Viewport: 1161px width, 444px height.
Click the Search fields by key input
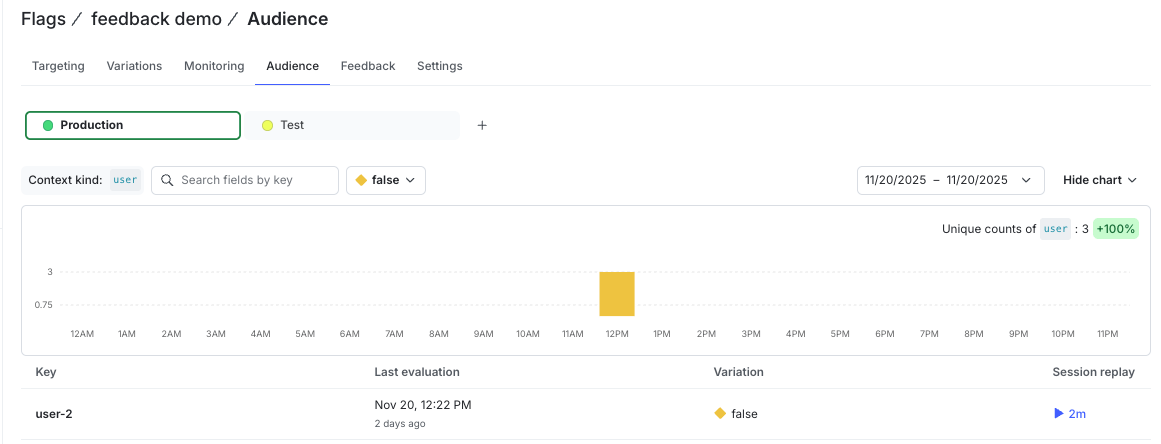coord(245,180)
